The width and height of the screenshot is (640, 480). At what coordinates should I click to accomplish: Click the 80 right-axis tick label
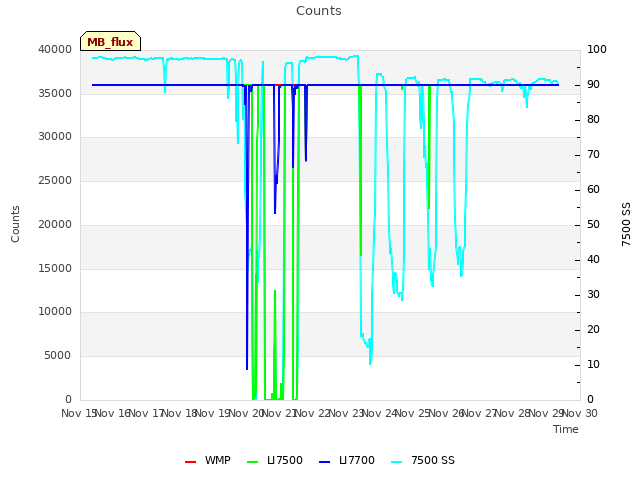pos(593,120)
